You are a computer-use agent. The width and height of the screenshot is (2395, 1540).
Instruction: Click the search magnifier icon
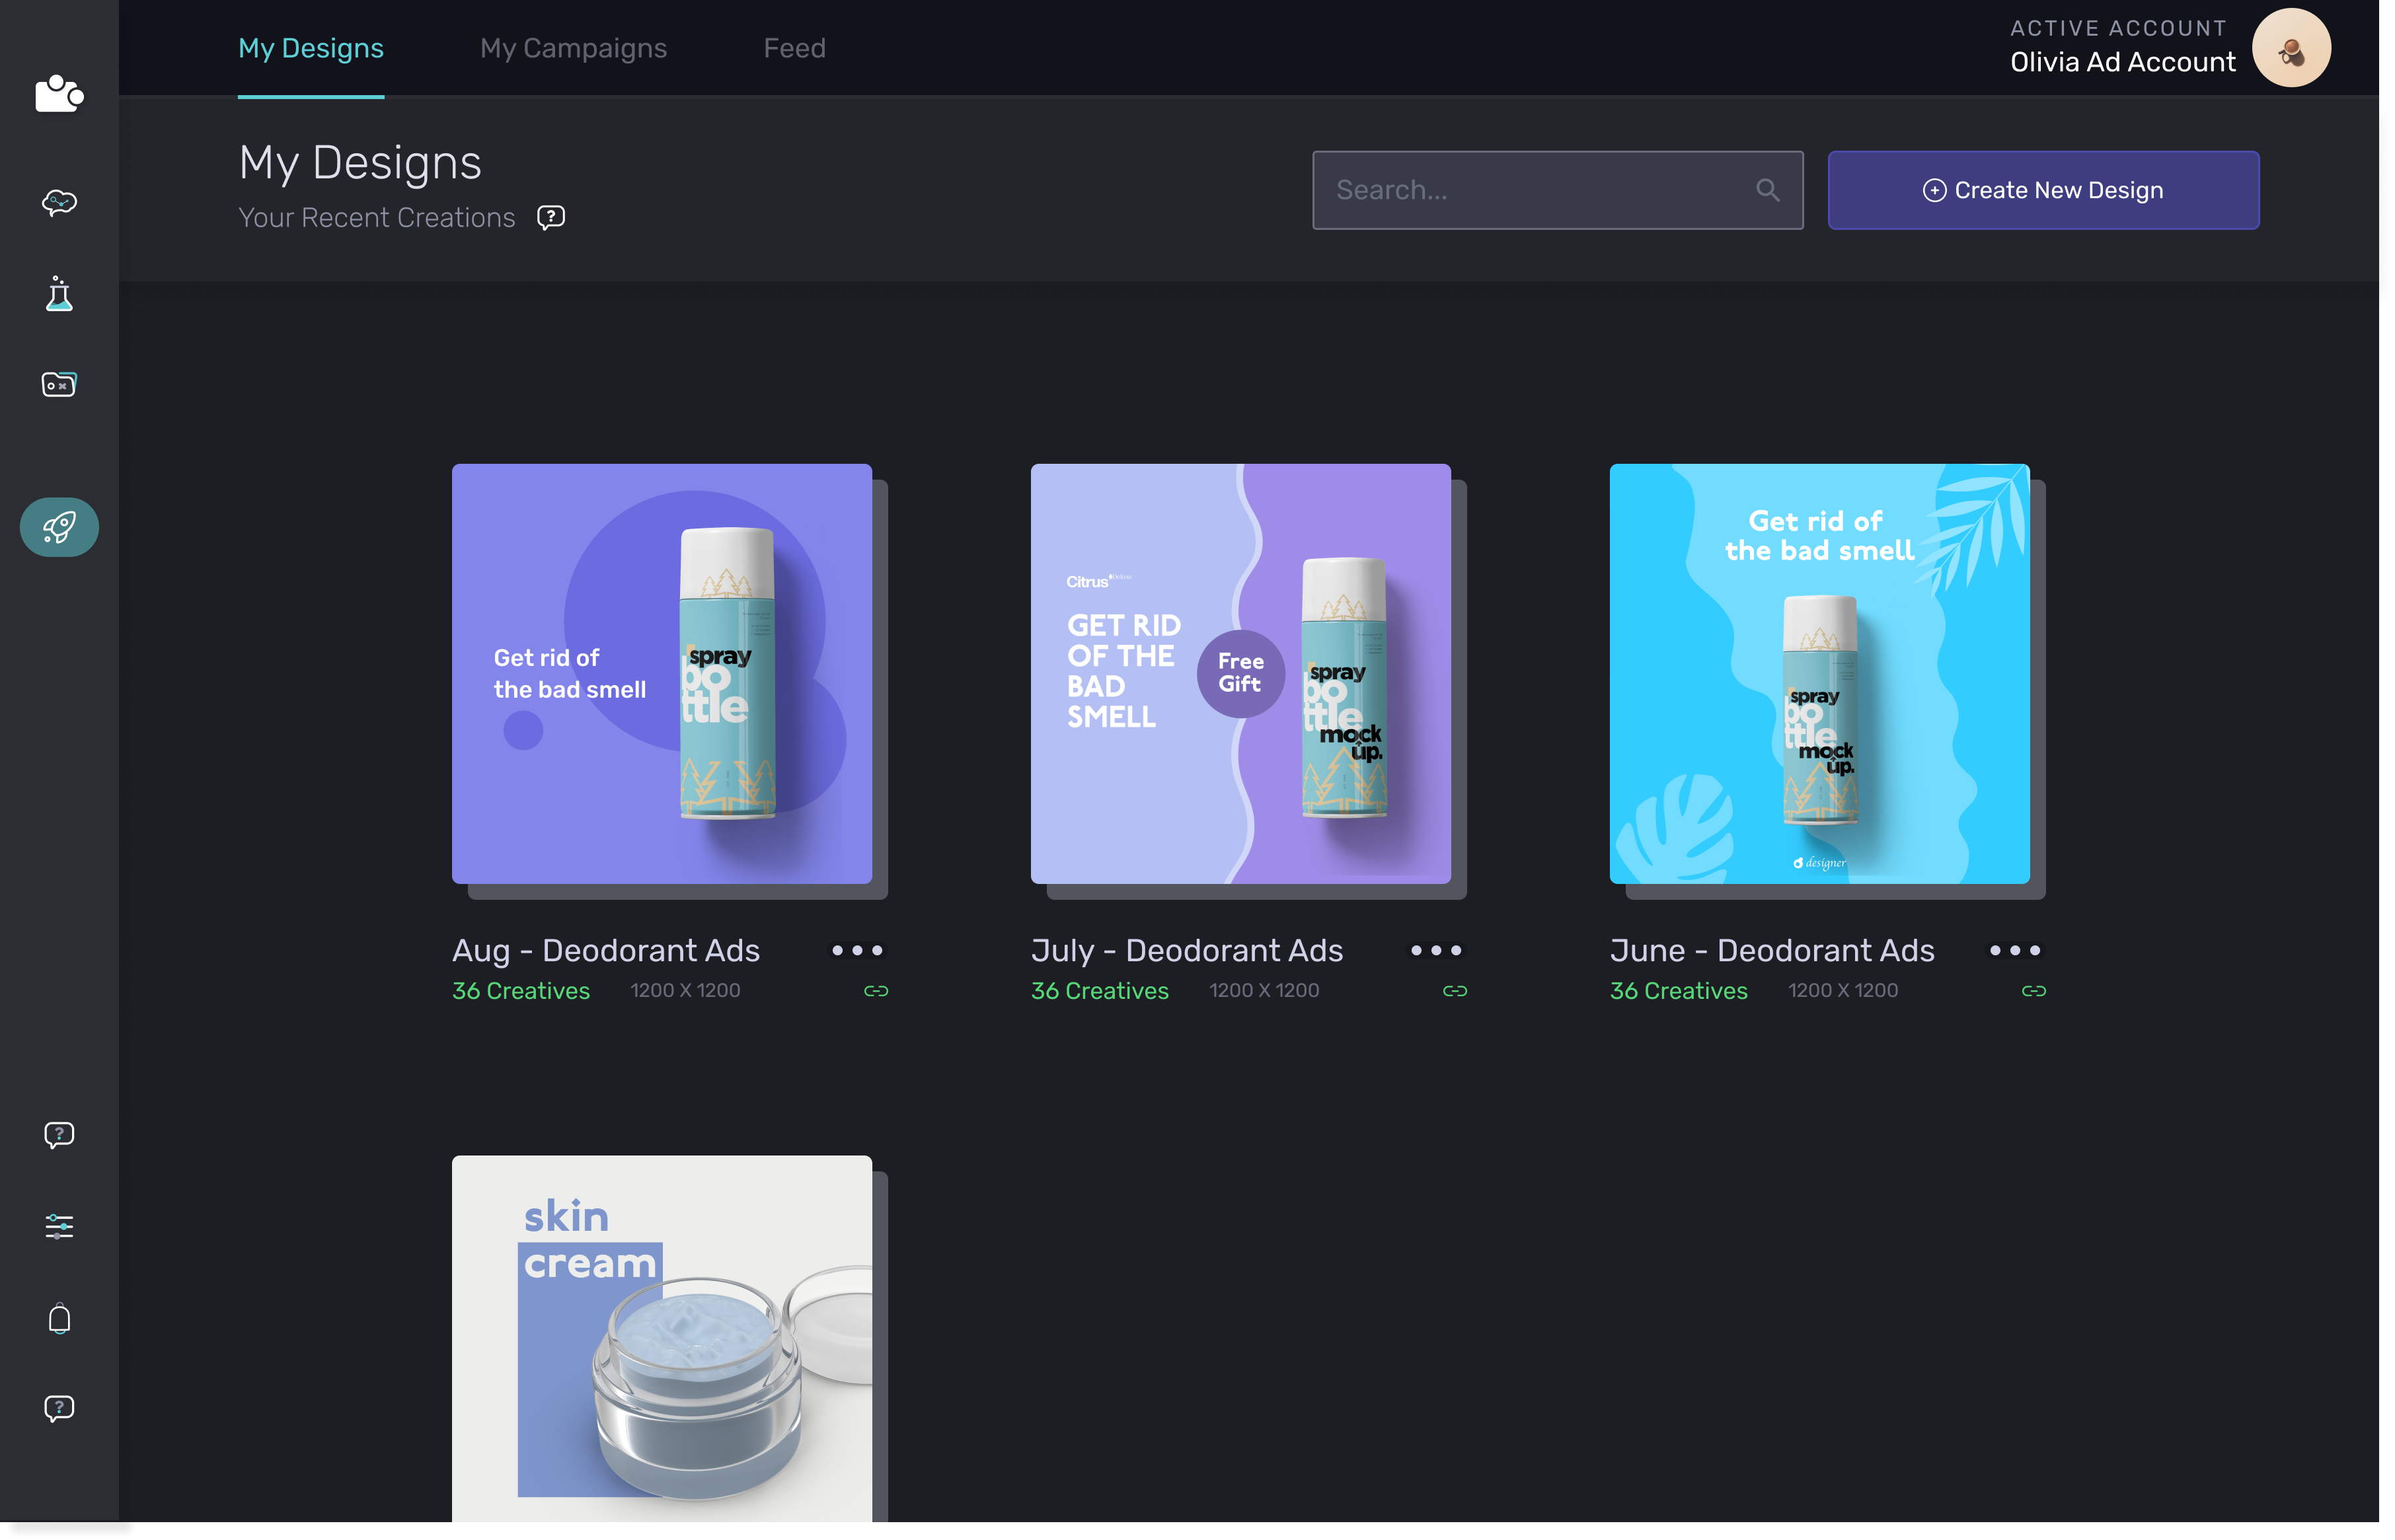click(1767, 190)
